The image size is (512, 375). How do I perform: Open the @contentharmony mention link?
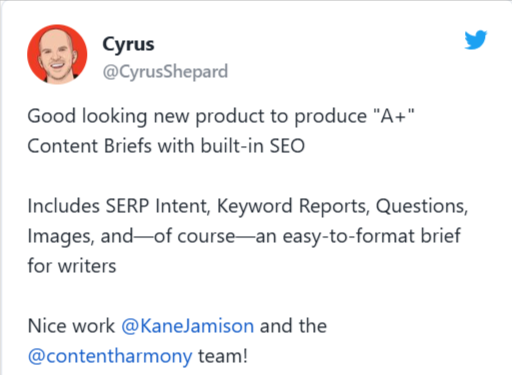(110, 356)
